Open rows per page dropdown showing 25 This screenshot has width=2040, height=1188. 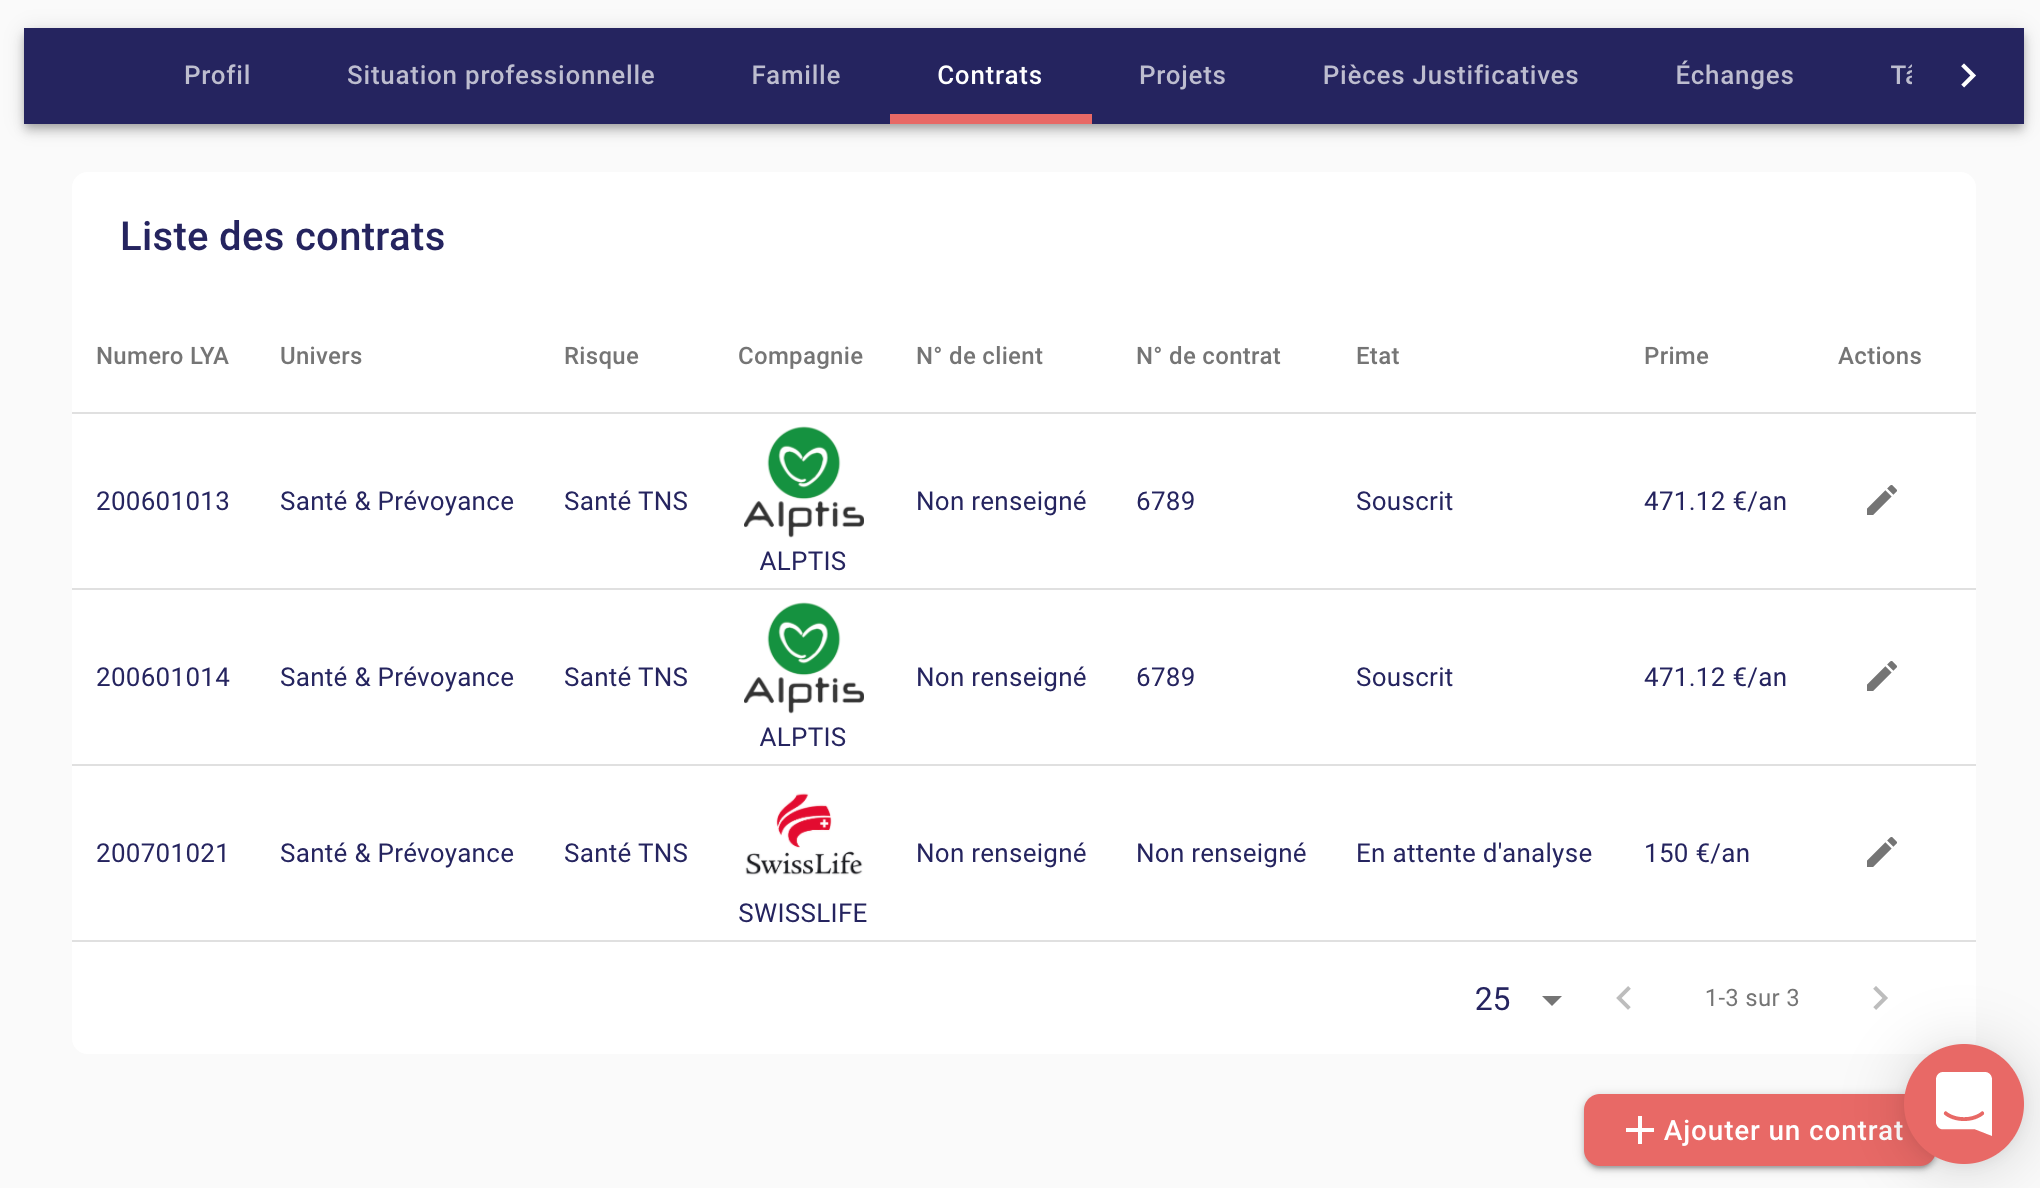pos(1518,998)
